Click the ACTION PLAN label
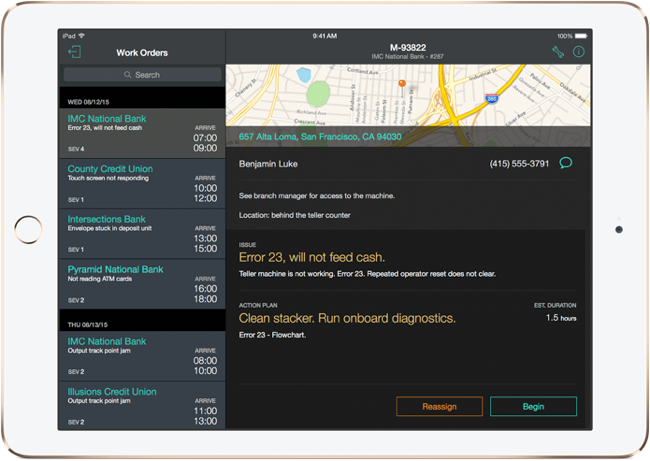Image resolution: width=650 pixels, height=461 pixels. (x=258, y=306)
